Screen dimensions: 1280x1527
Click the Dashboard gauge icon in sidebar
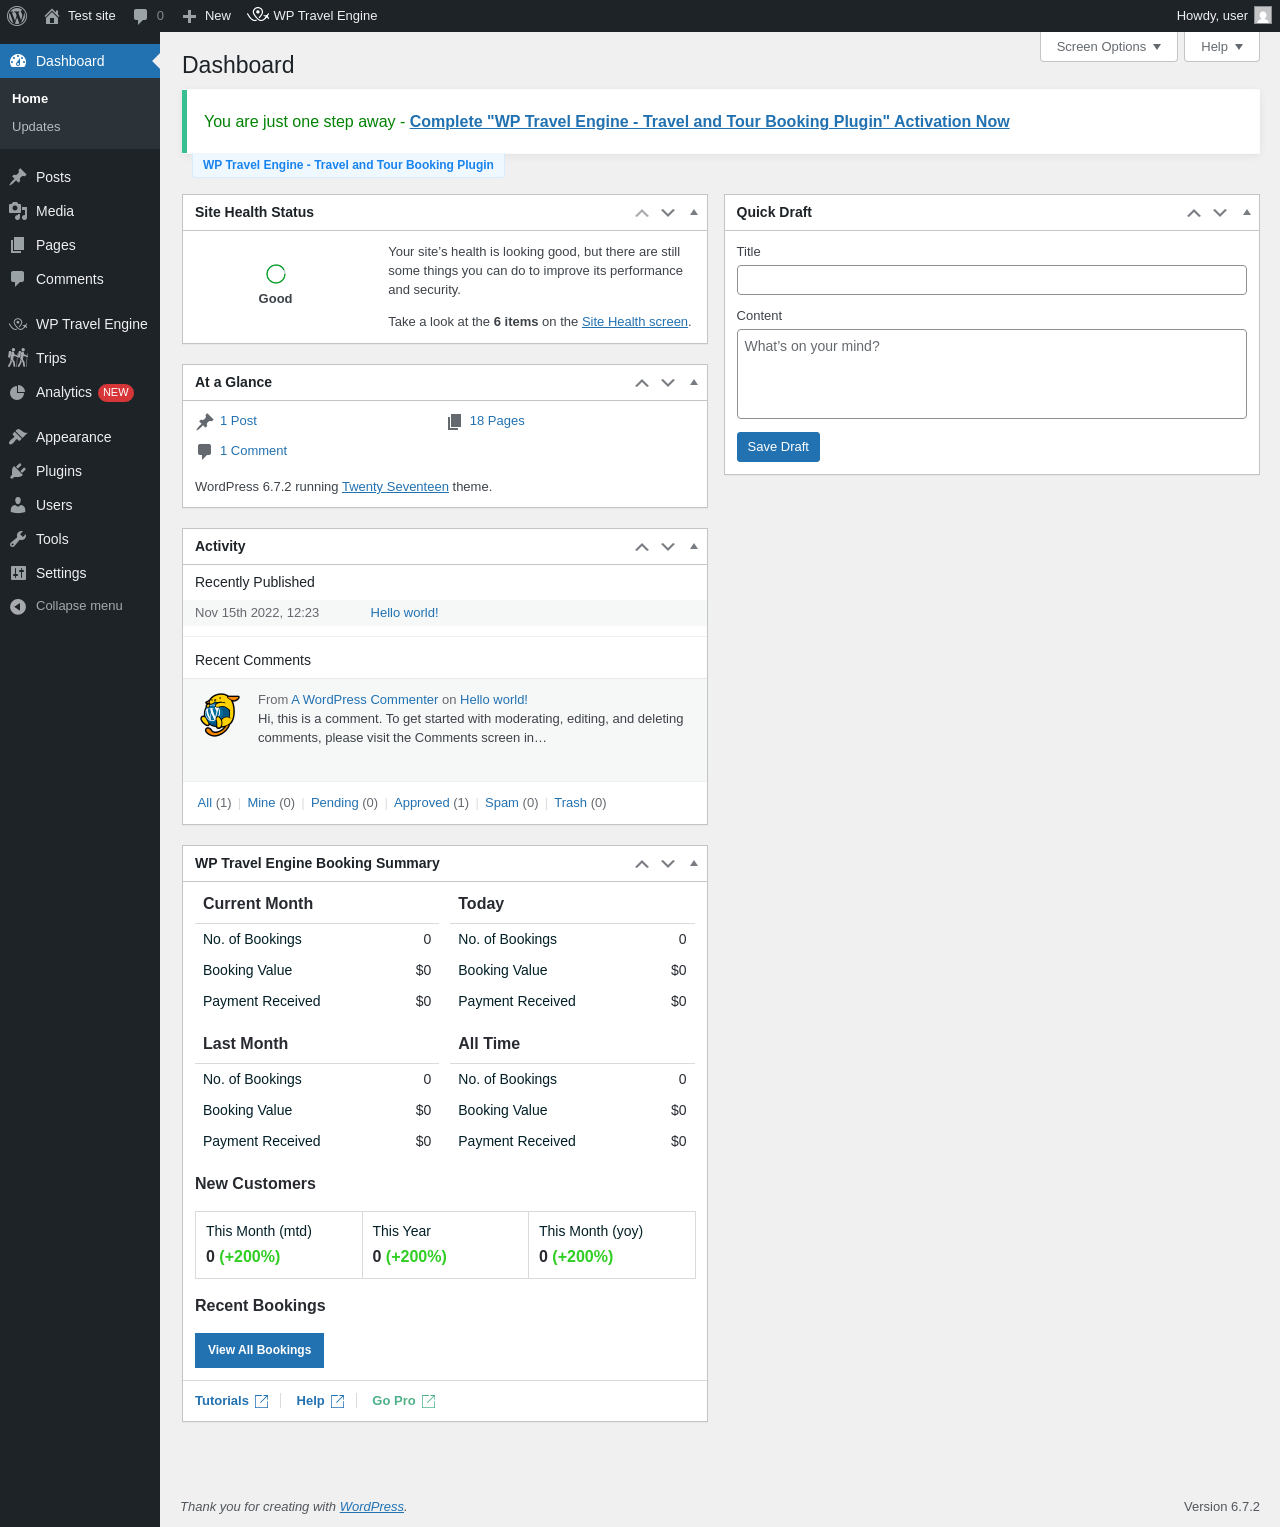tap(18, 61)
